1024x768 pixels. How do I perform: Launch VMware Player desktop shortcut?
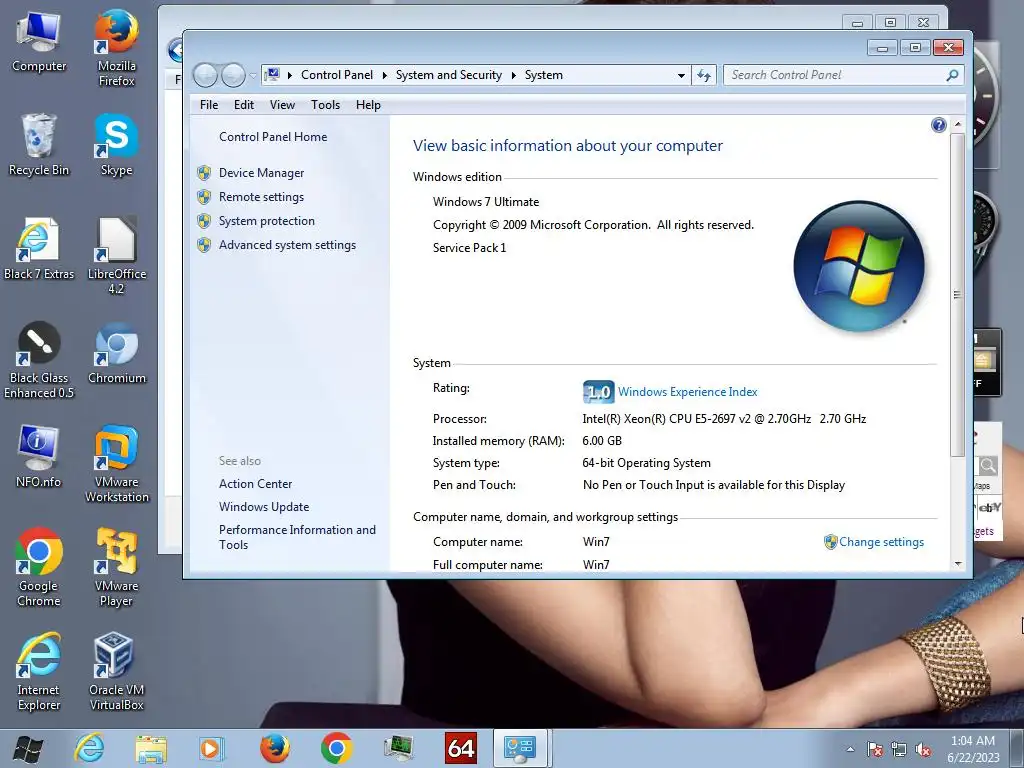click(116, 568)
